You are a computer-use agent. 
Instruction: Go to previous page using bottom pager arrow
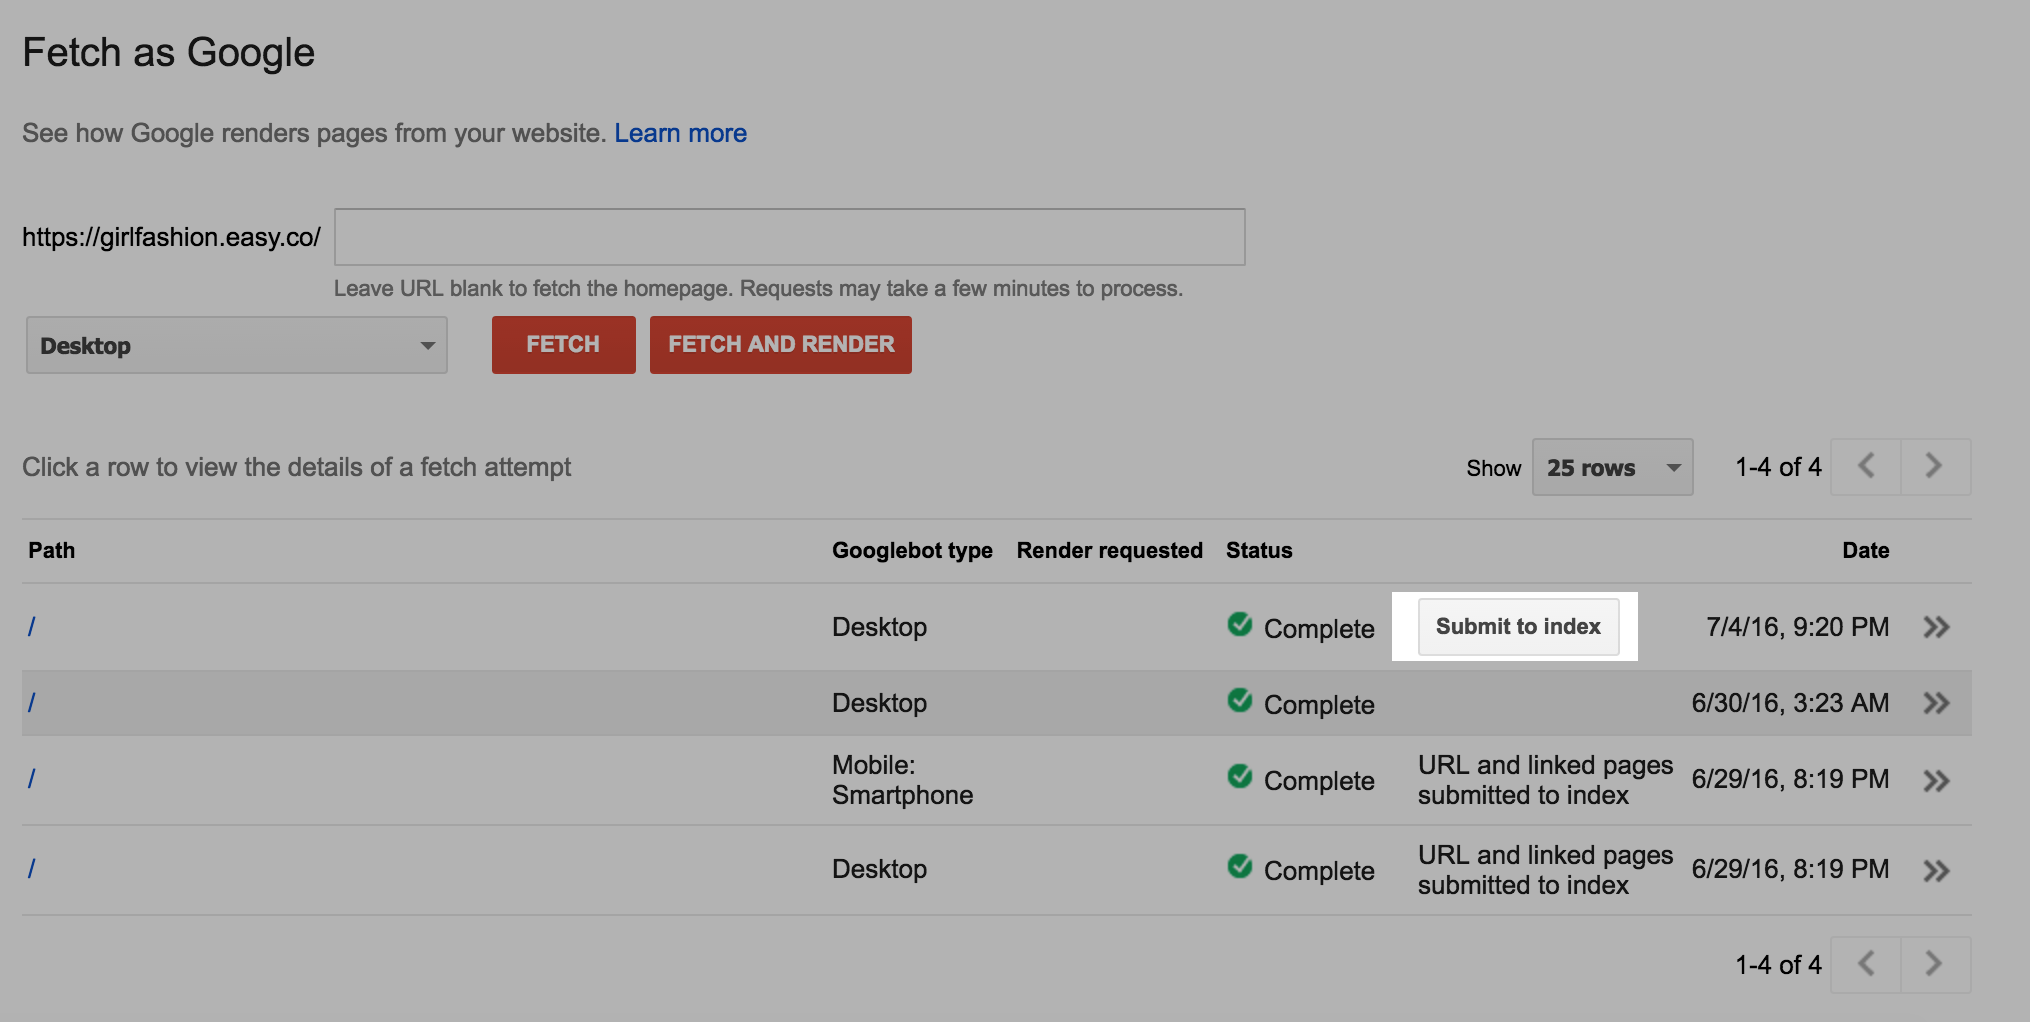point(1866,964)
